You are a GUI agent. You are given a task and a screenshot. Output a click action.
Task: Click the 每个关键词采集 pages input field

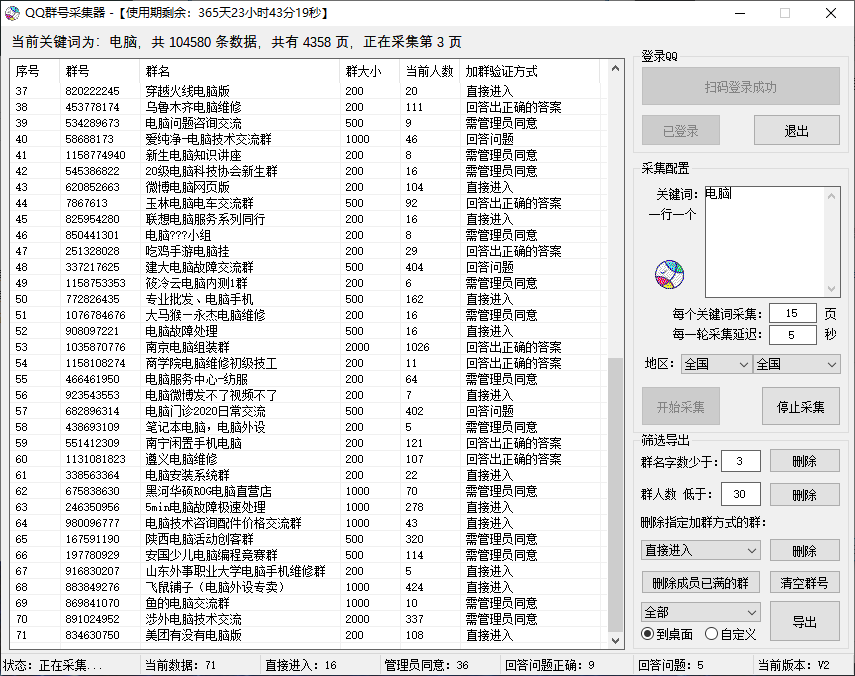(792, 313)
